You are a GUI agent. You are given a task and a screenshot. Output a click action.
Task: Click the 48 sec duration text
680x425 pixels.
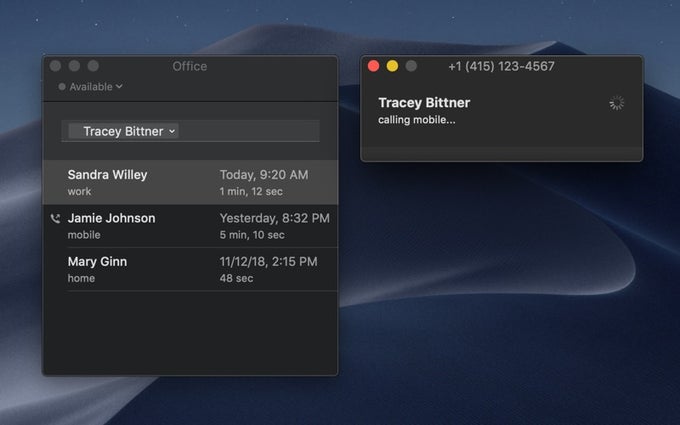click(x=236, y=278)
